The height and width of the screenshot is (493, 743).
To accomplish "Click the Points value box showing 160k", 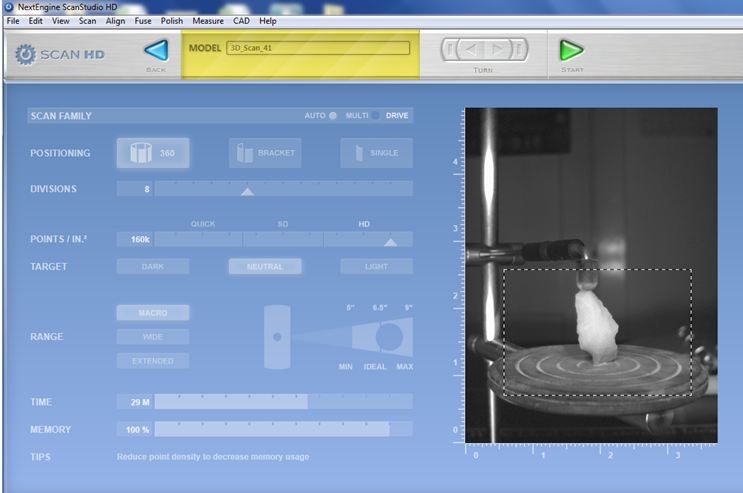I will (x=135, y=239).
